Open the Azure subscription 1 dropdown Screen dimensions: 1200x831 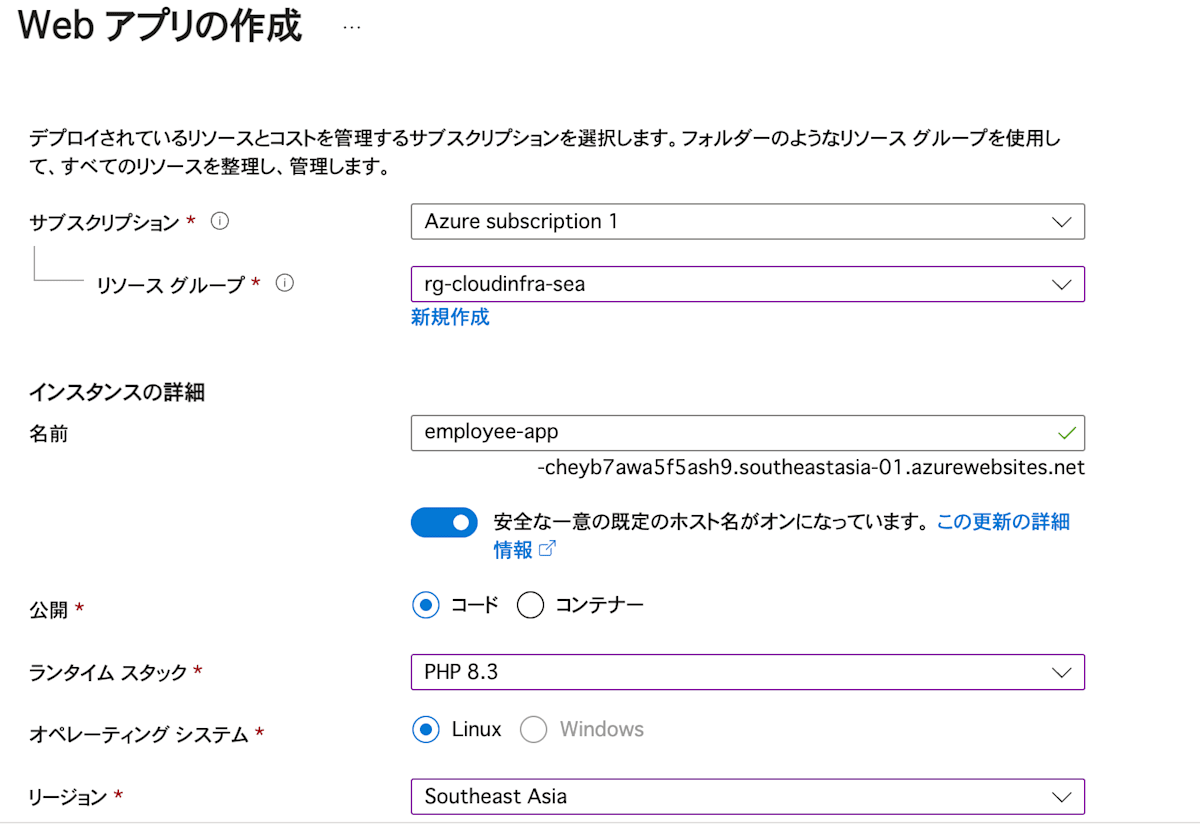748,221
